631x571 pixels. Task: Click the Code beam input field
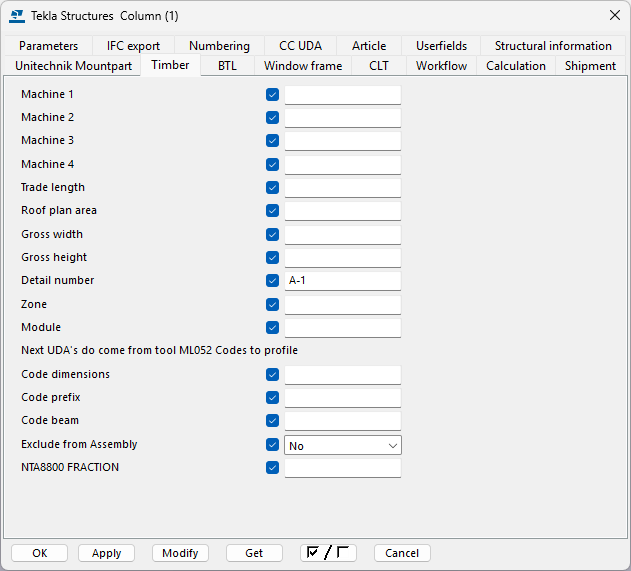coord(343,421)
